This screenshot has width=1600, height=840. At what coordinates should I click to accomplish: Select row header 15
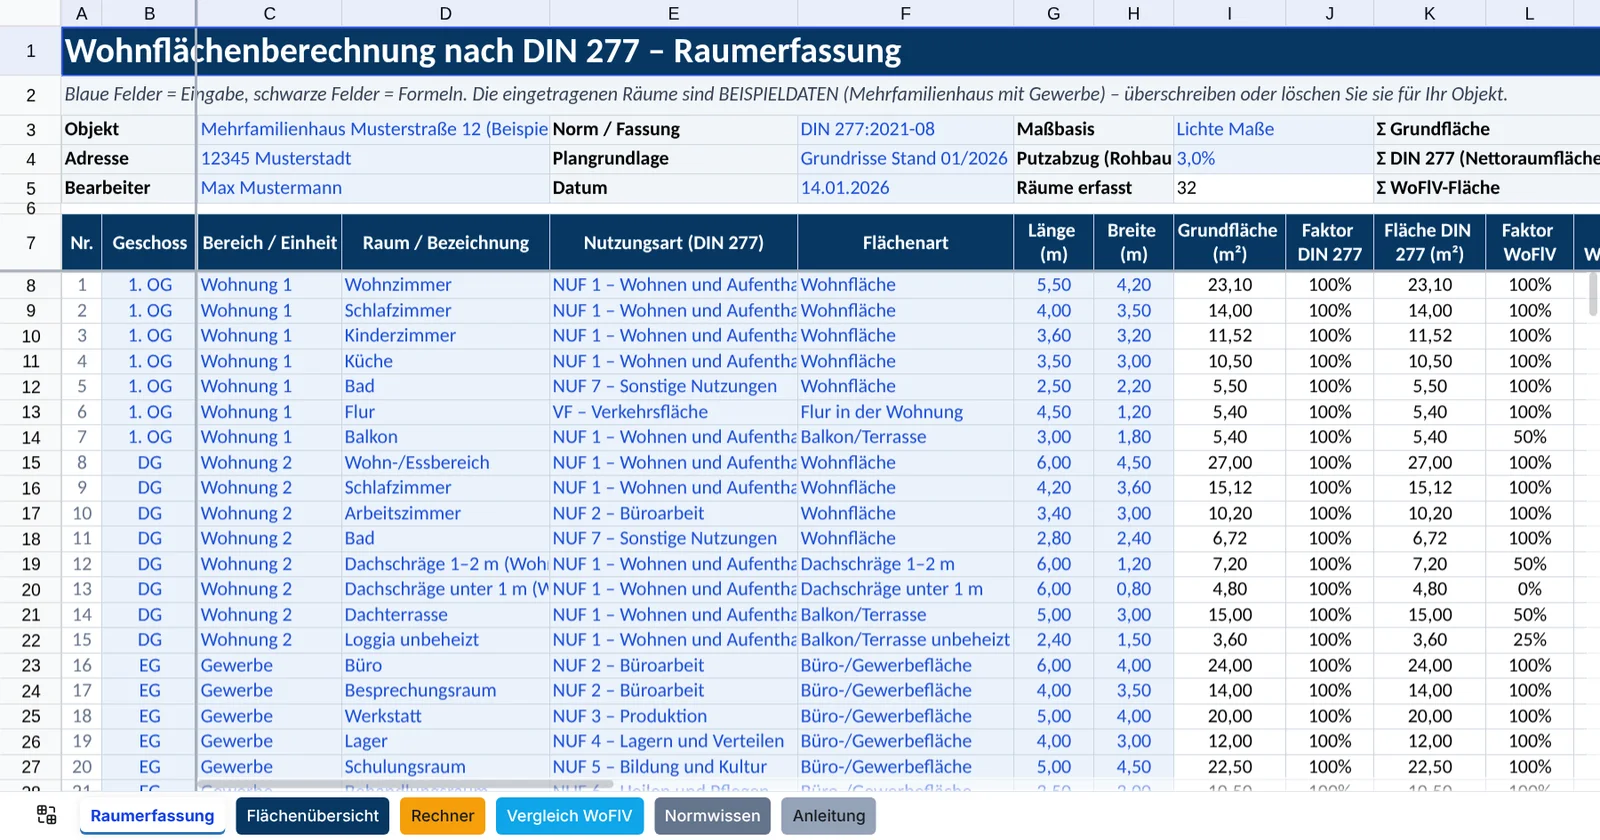(31, 463)
